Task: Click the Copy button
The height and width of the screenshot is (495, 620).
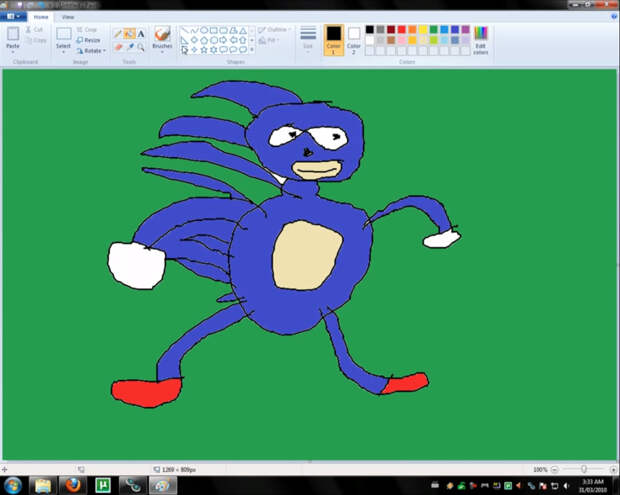Action: tap(36, 40)
